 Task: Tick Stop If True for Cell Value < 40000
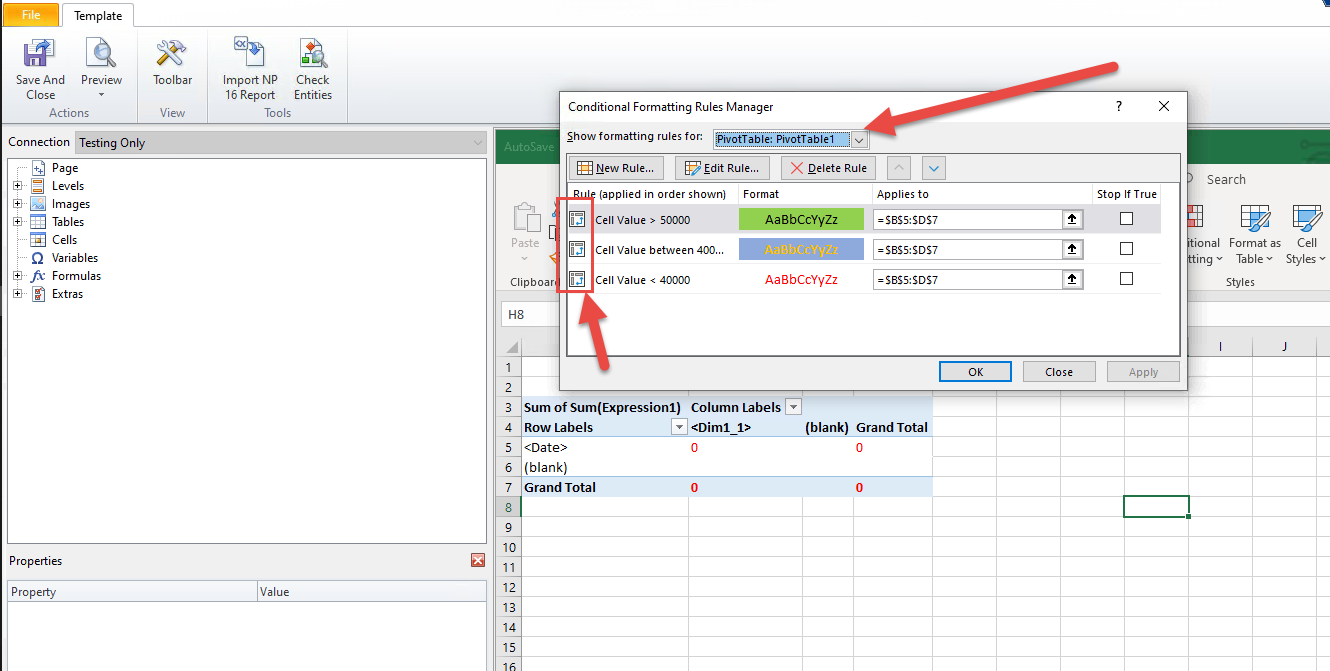coord(1126,280)
